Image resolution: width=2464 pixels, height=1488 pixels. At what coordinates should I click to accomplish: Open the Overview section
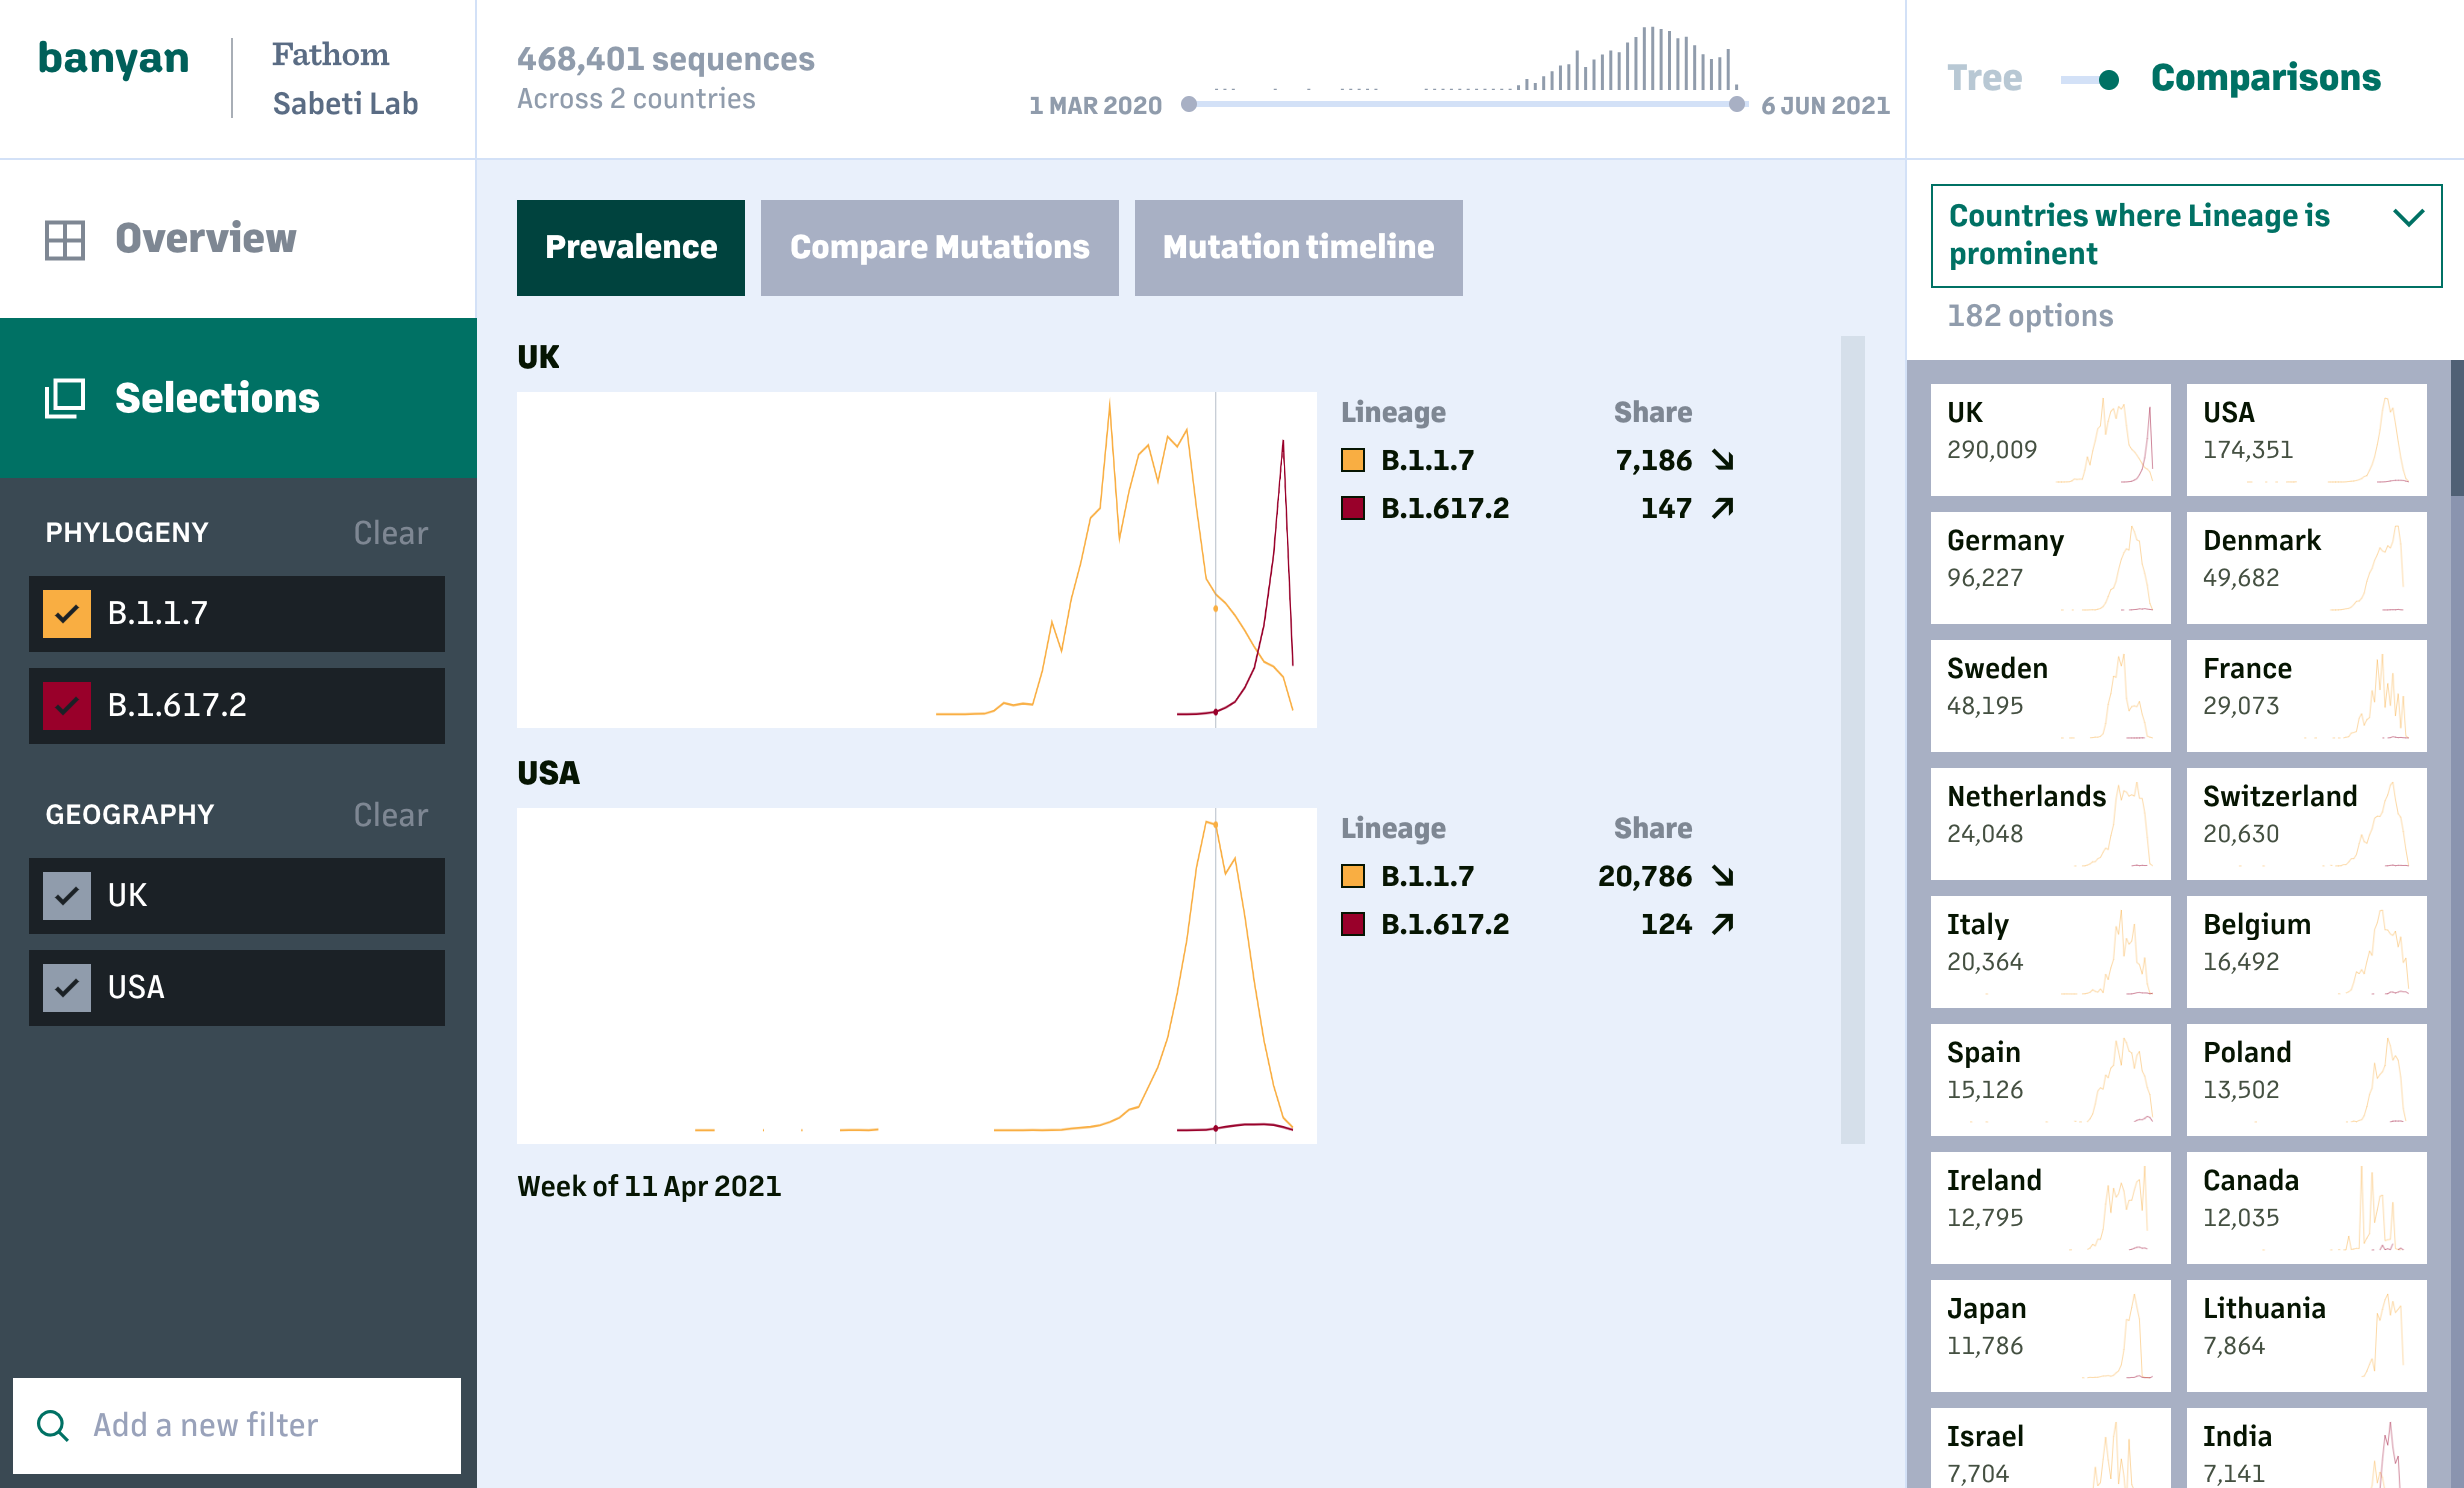(x=238, y=239)
